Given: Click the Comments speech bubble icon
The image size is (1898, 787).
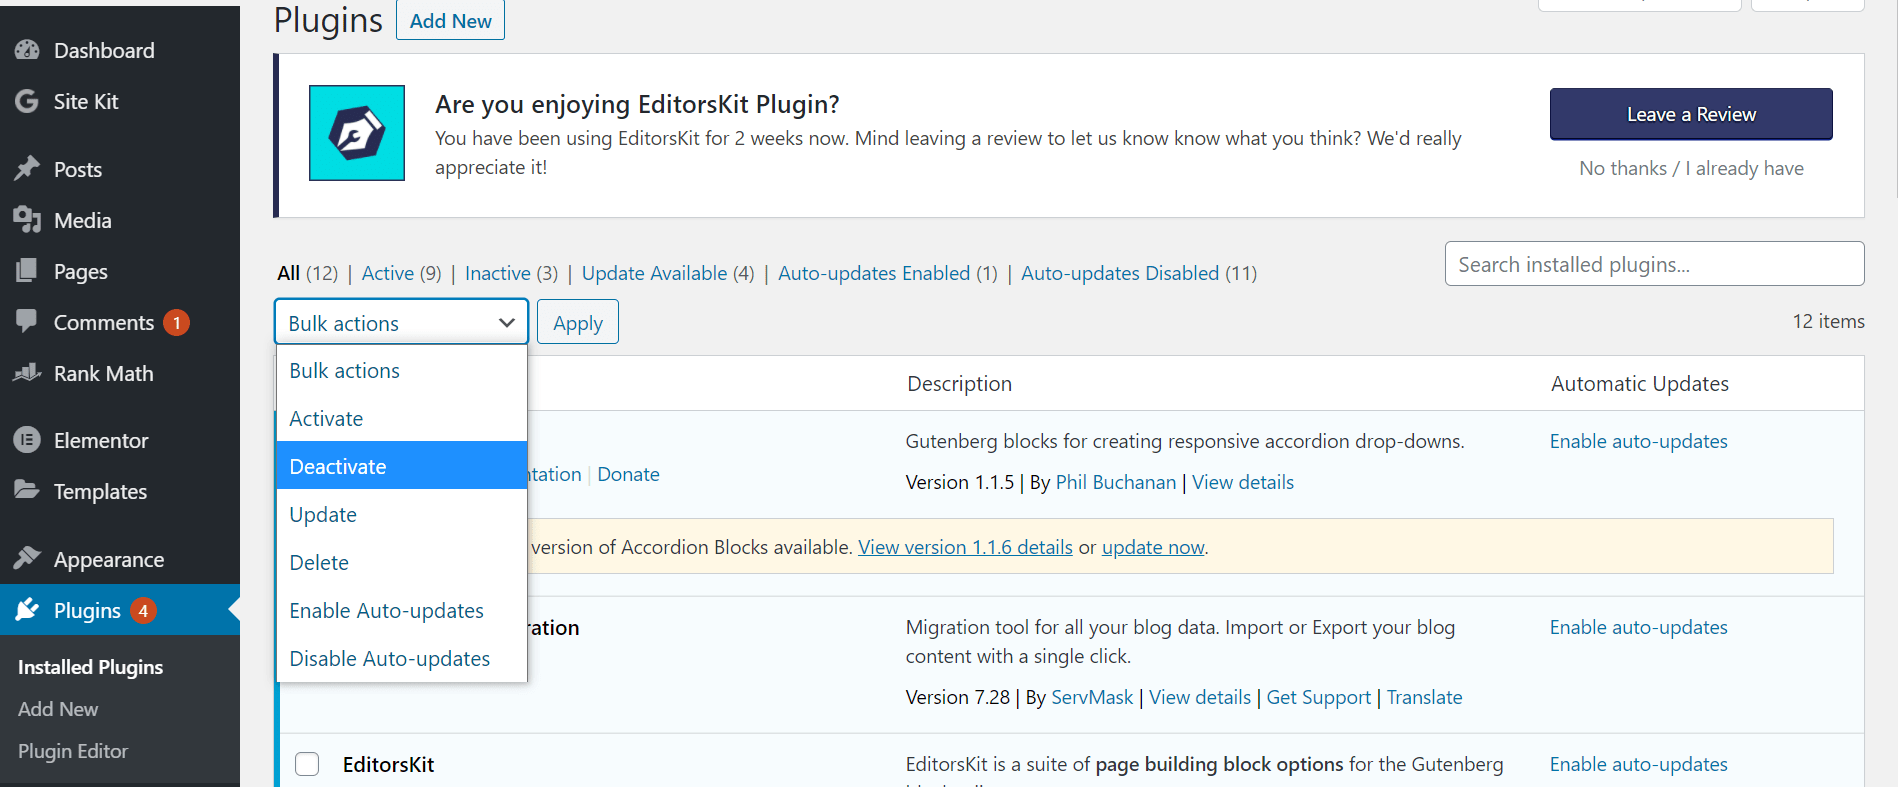Looking at the screenshot, I should (x=27, y=322).
